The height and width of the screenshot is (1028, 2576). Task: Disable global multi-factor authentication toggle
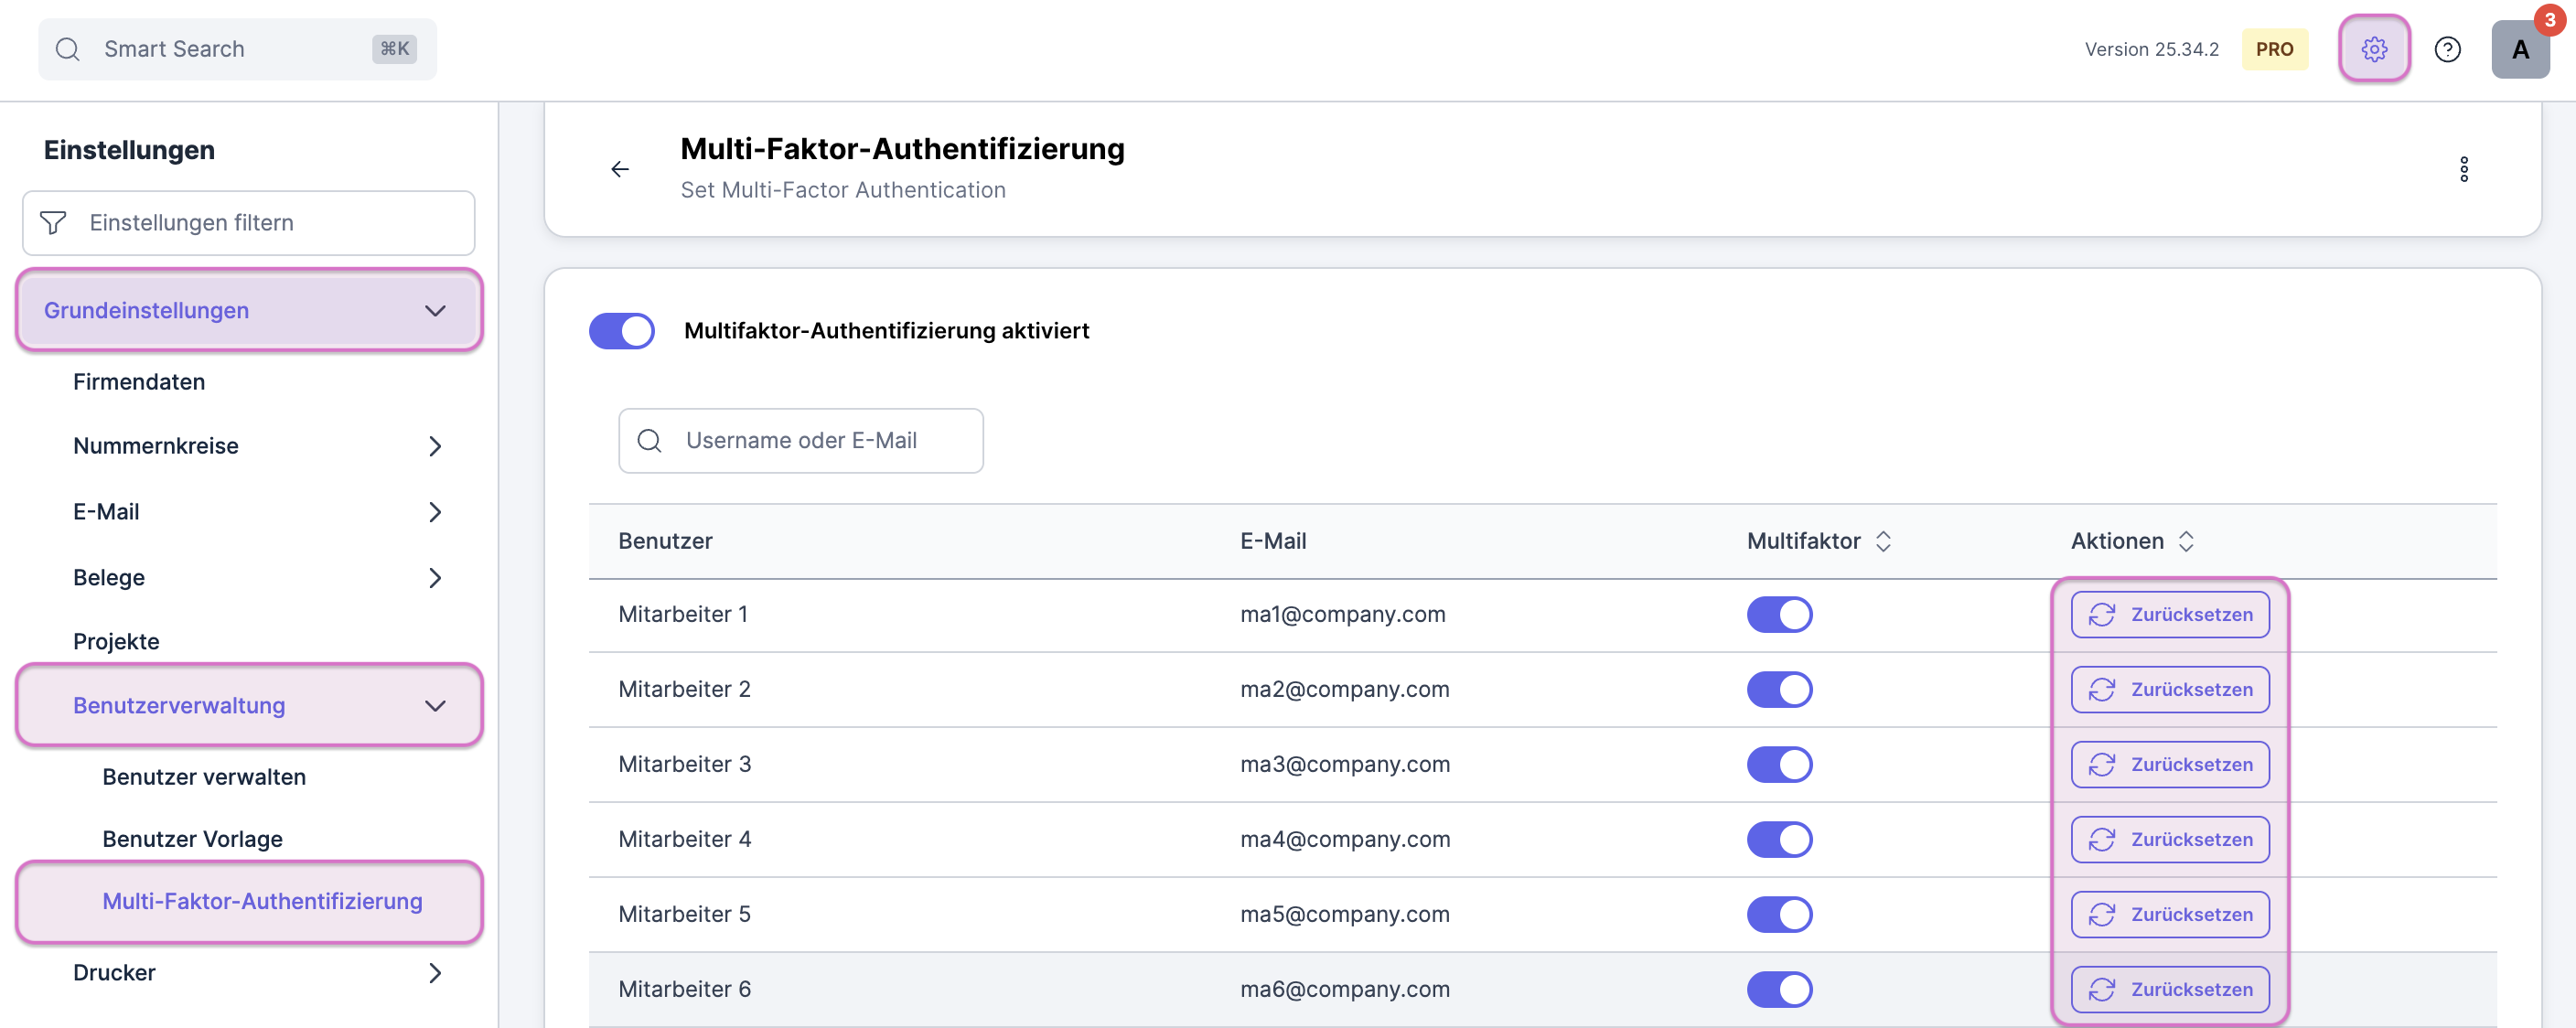point(621,331)
